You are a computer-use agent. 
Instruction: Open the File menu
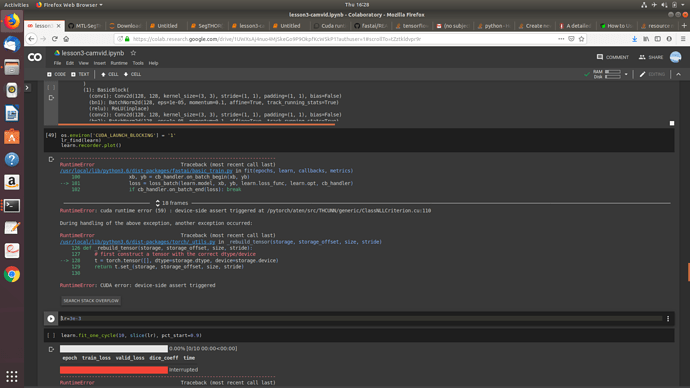[x=57, y=63]
